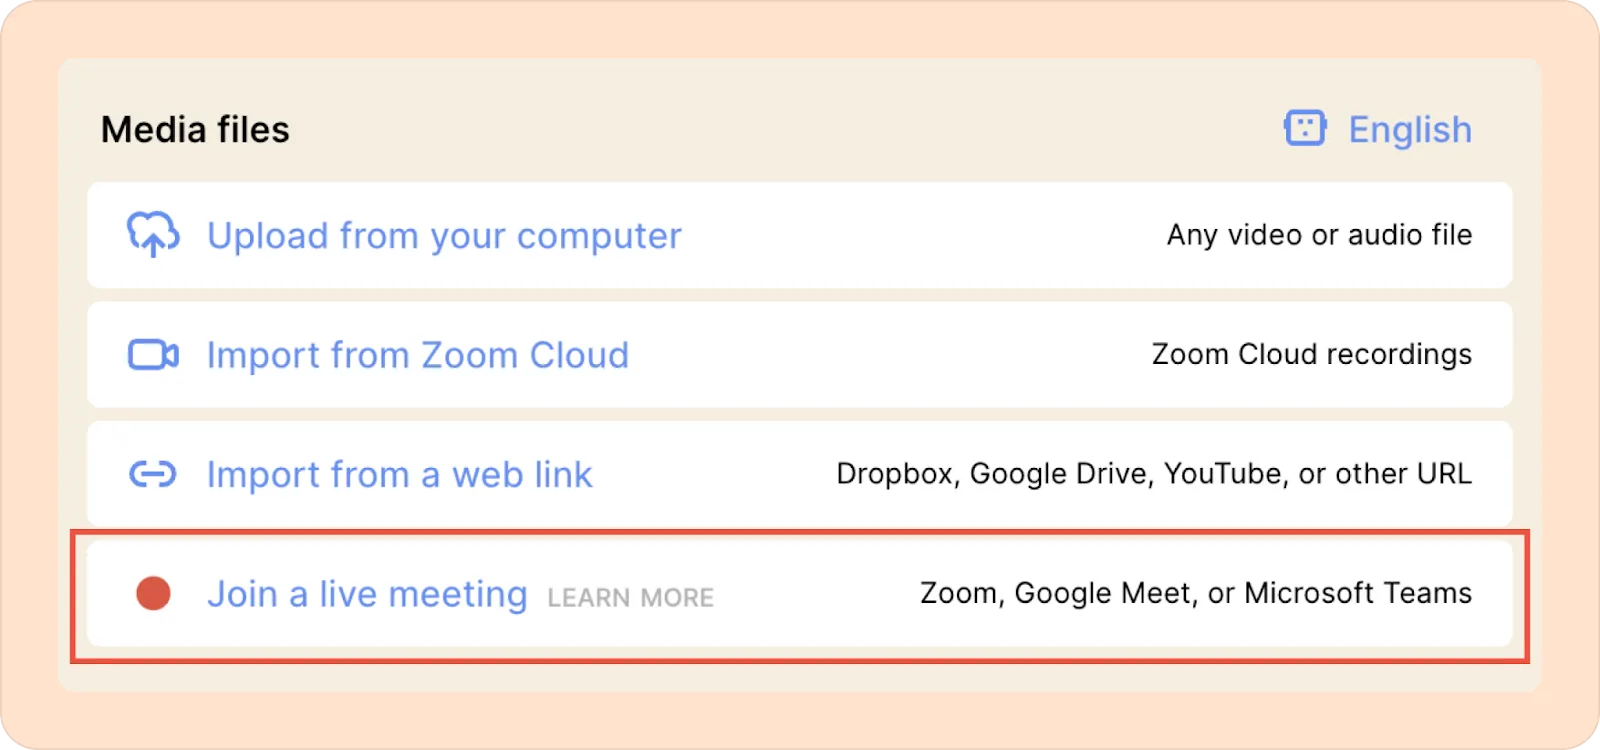Click empty space in the web link row
This screenshot has height=750, width=1600.
(x=715, y=474)
